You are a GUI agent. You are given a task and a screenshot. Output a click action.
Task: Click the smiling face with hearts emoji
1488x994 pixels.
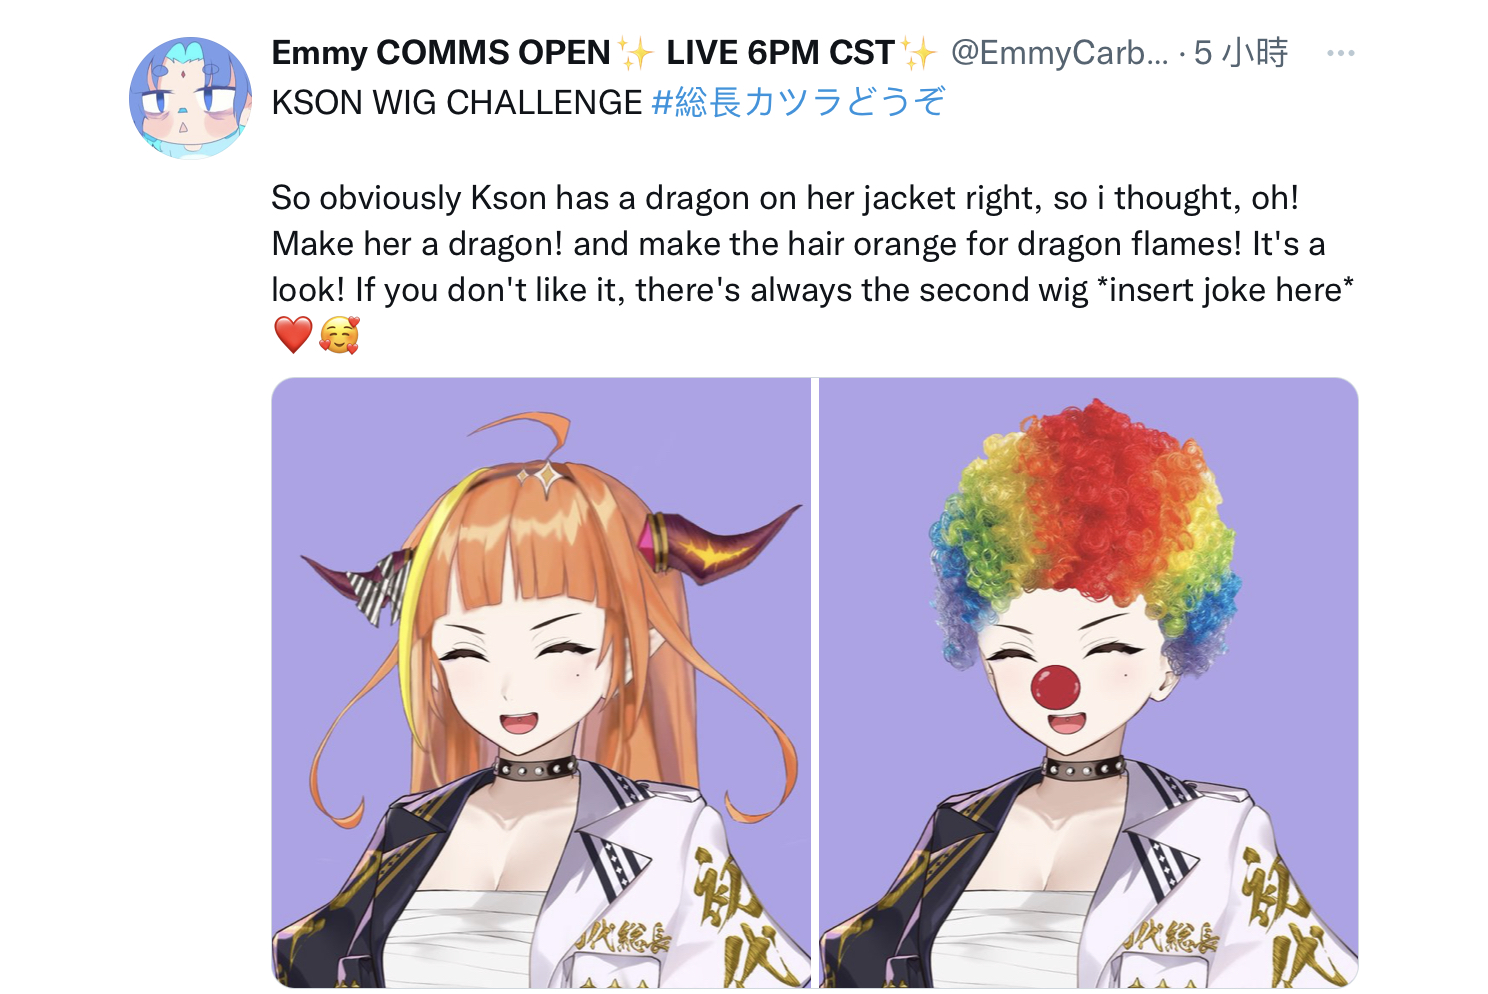point(339,335)
